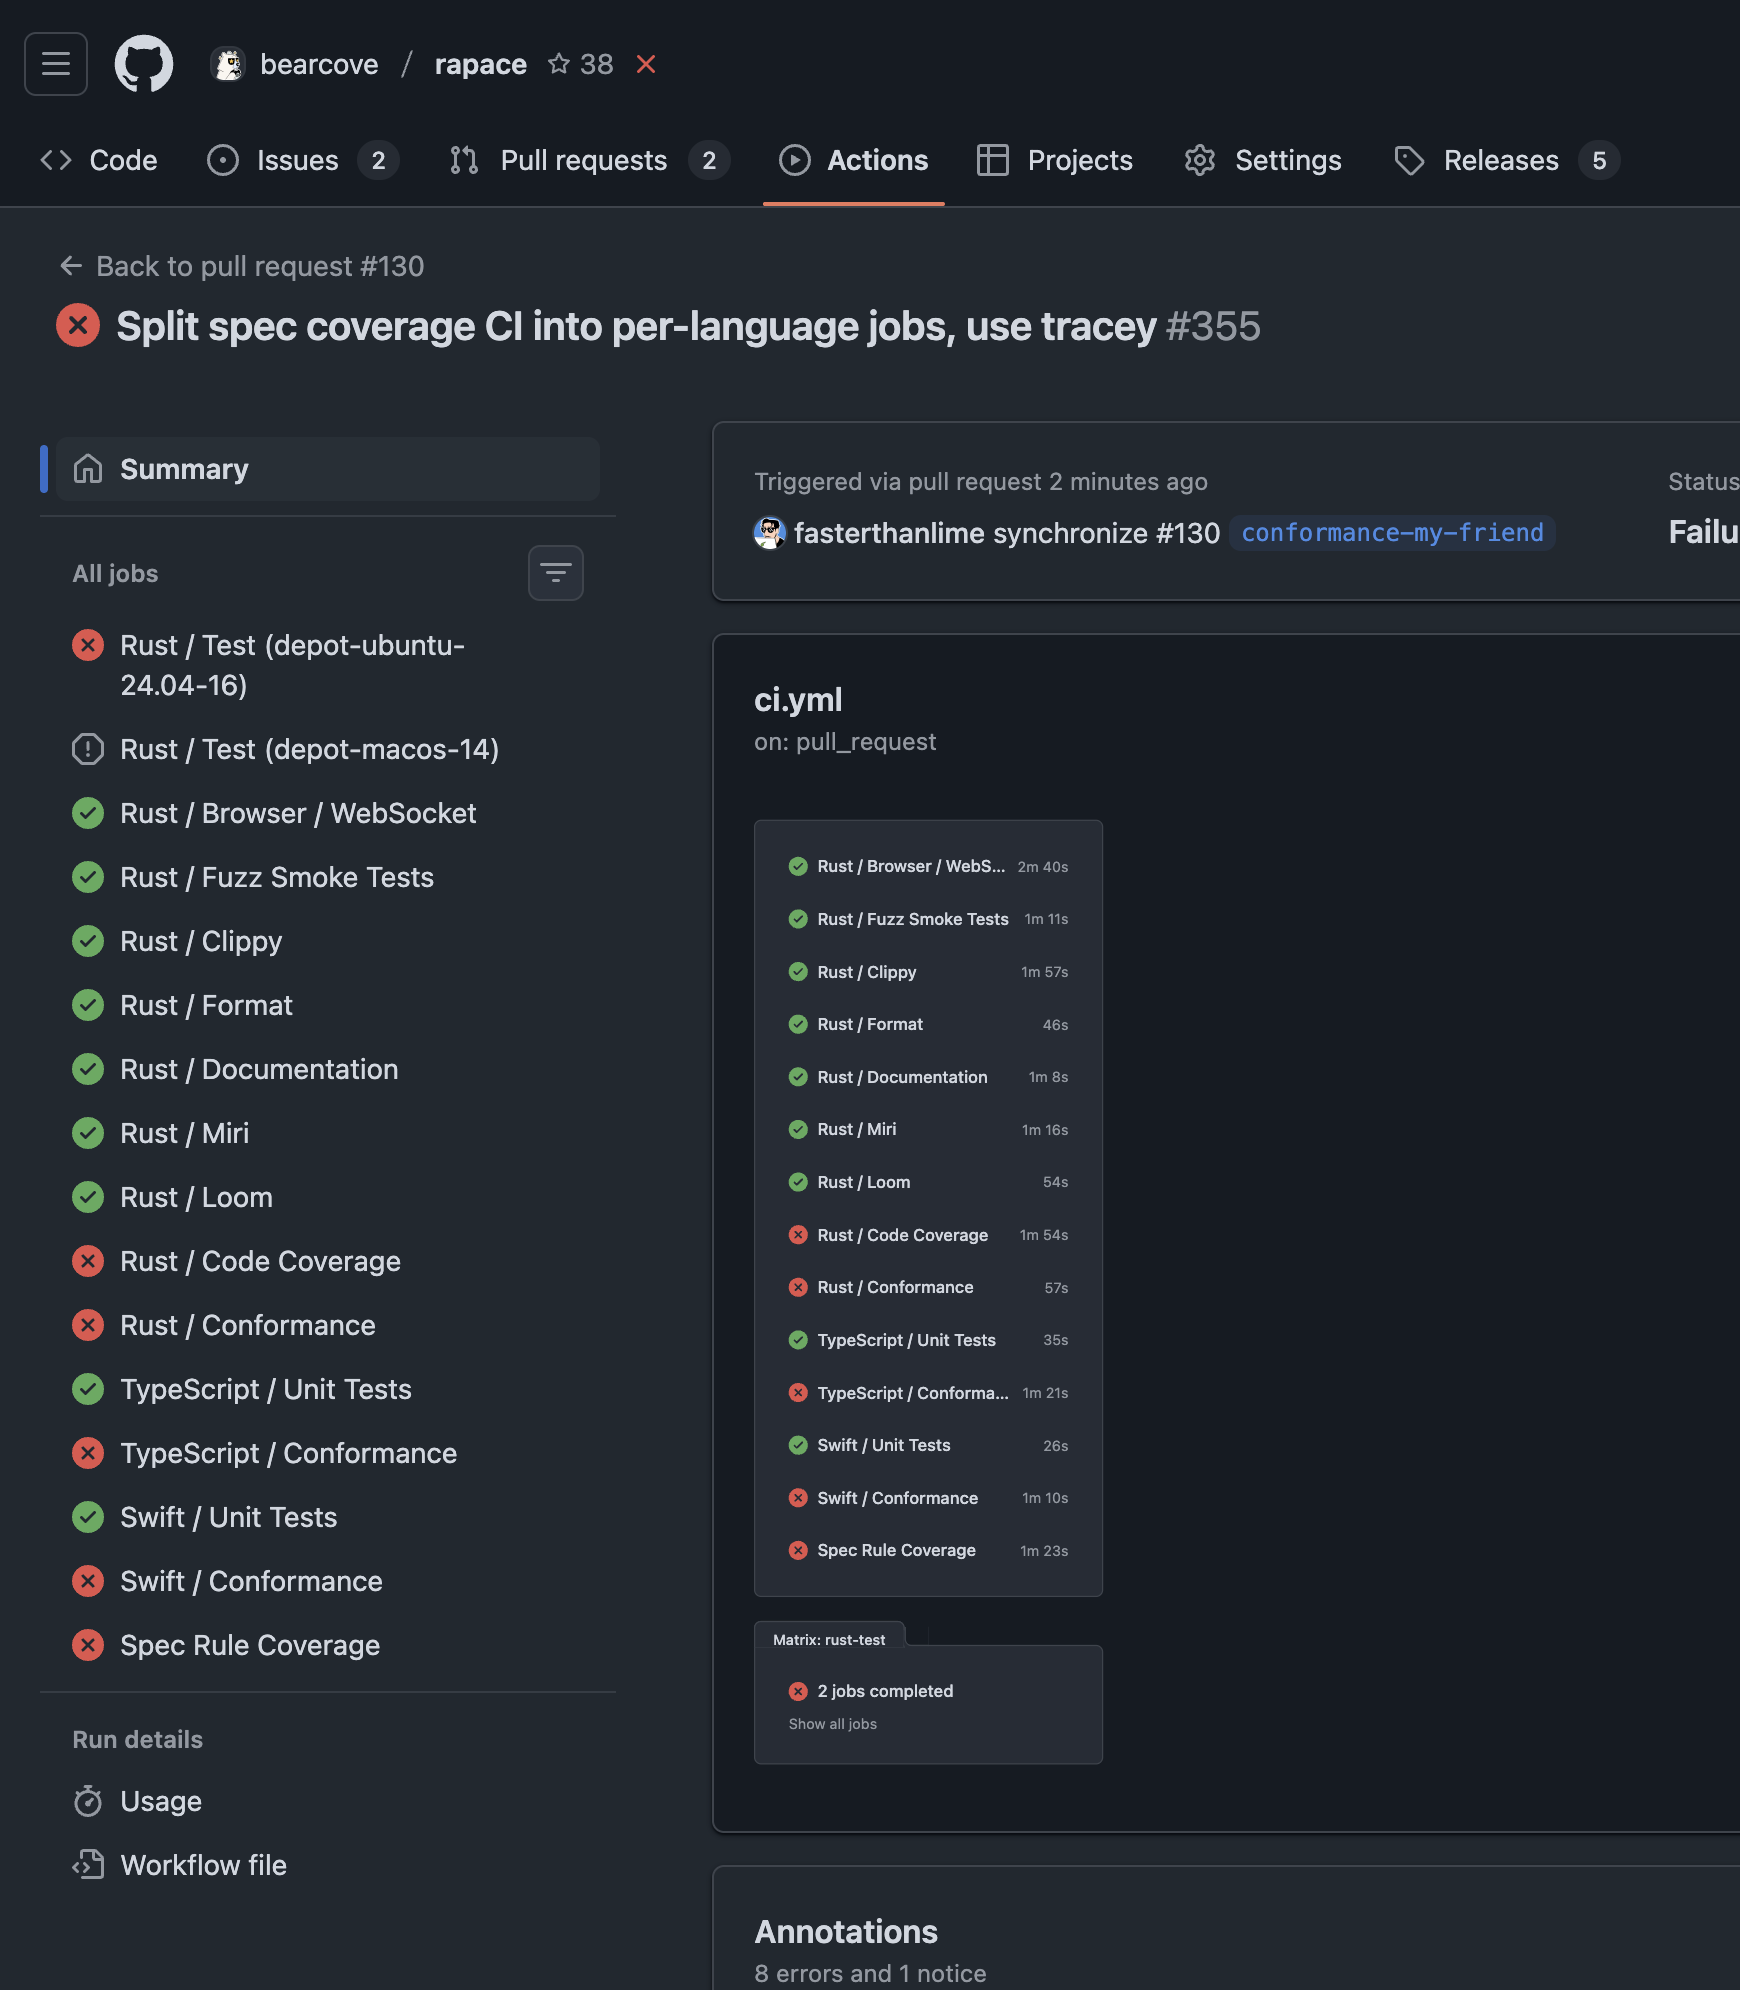Expand the rust-test matrix with Show all jobs
1740x1990 pixels.
click(832, 1724)
